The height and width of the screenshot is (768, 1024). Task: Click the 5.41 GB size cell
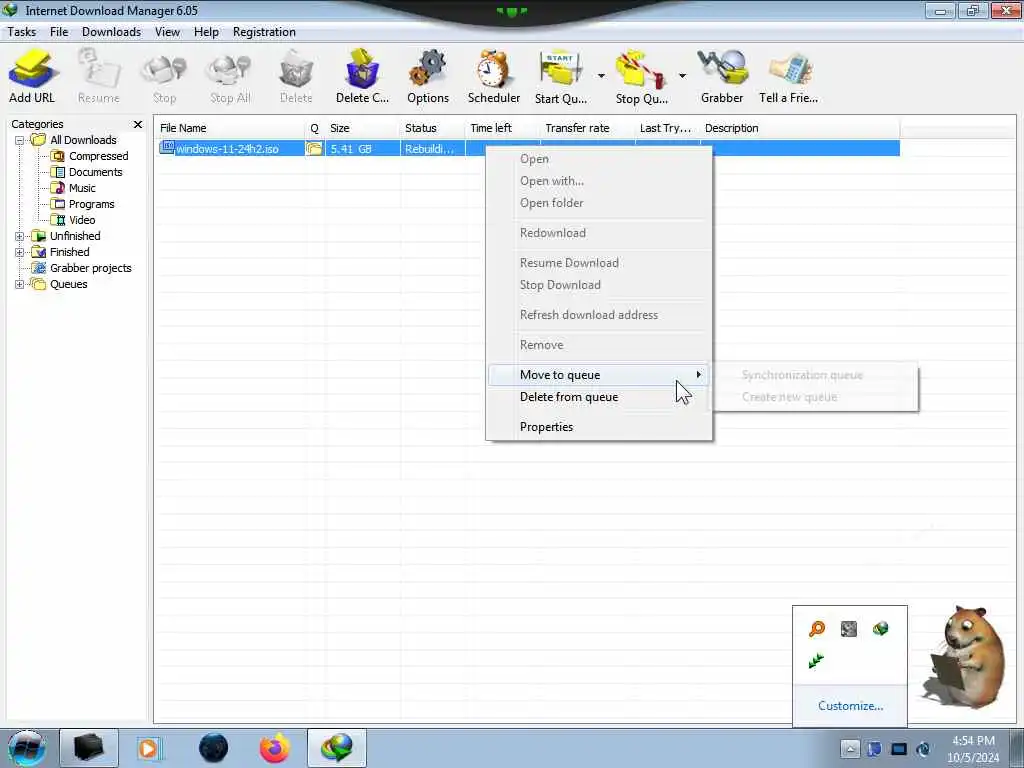(x=362, y=149)
